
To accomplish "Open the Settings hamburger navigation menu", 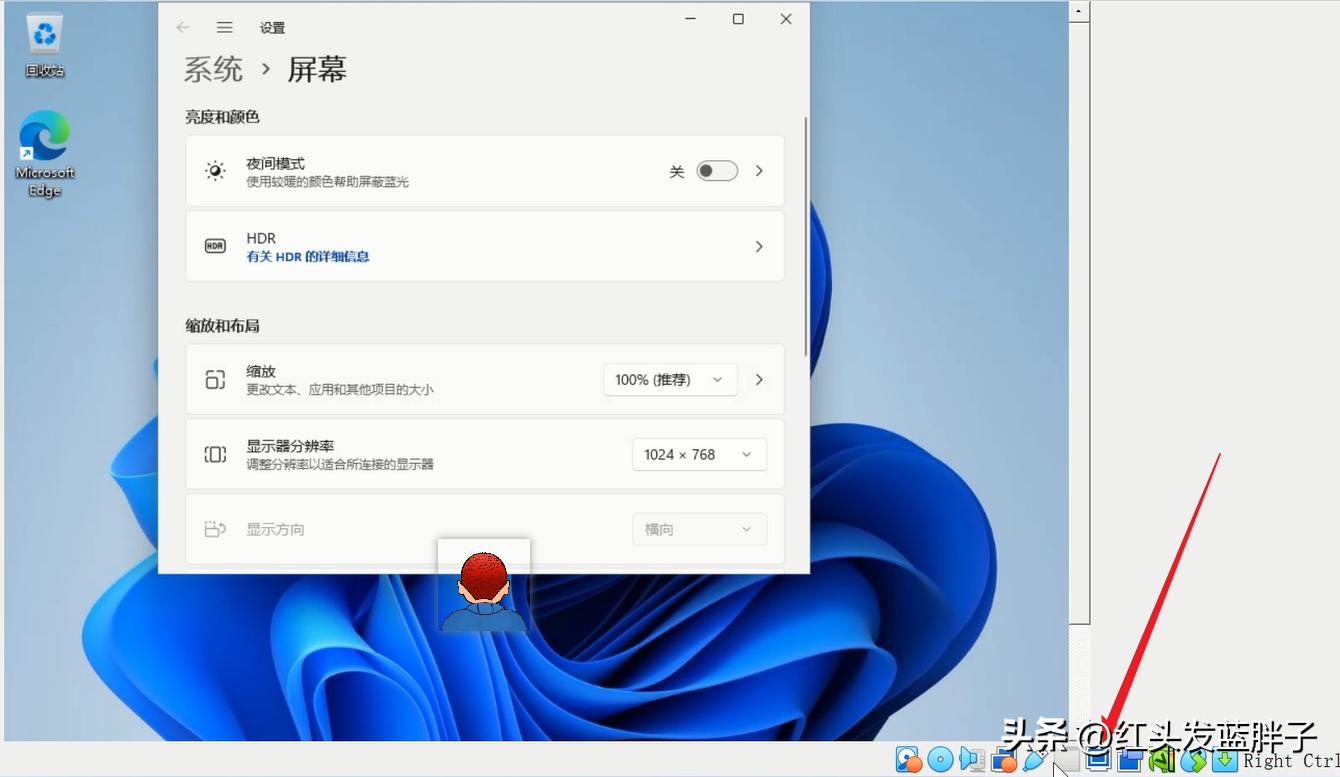I will (x=224, y=27).
